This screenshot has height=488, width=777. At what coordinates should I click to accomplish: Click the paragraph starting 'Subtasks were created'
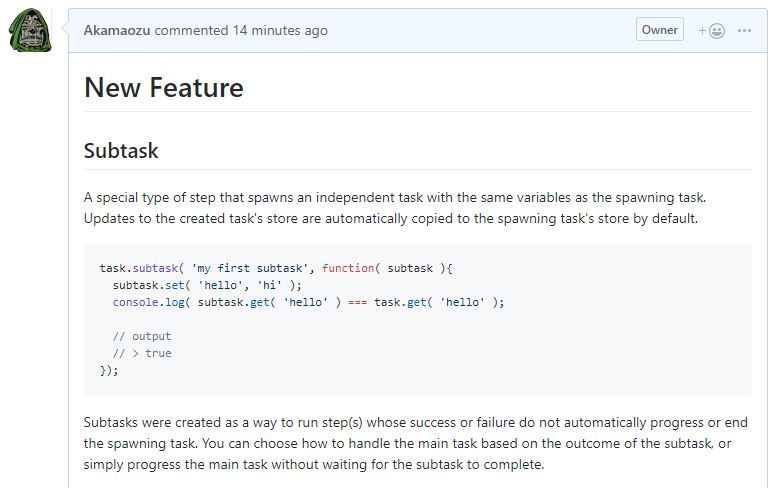click(415, 443)
